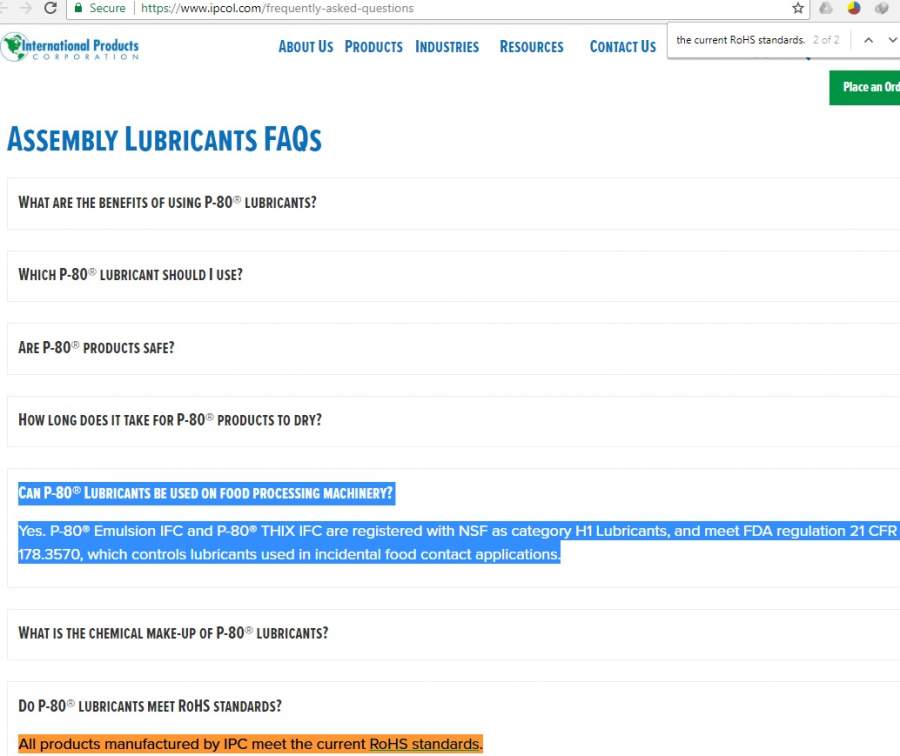Collapse 'Can P-80 be used on food processing machinery'
This screenshot has width=900, height=756.
pyautogui.click(x=205, y=493)
